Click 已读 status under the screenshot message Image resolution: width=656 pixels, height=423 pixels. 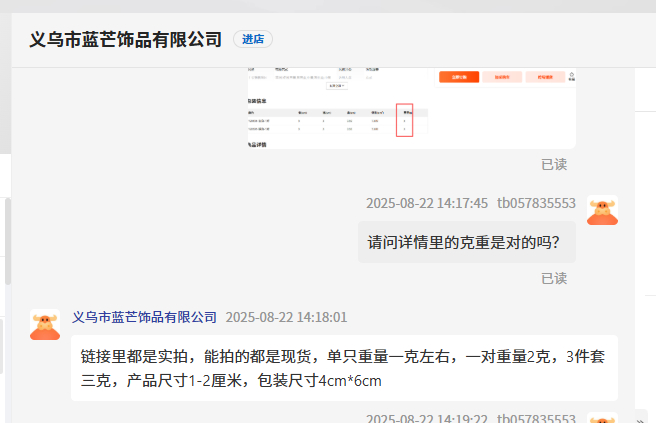554,164
